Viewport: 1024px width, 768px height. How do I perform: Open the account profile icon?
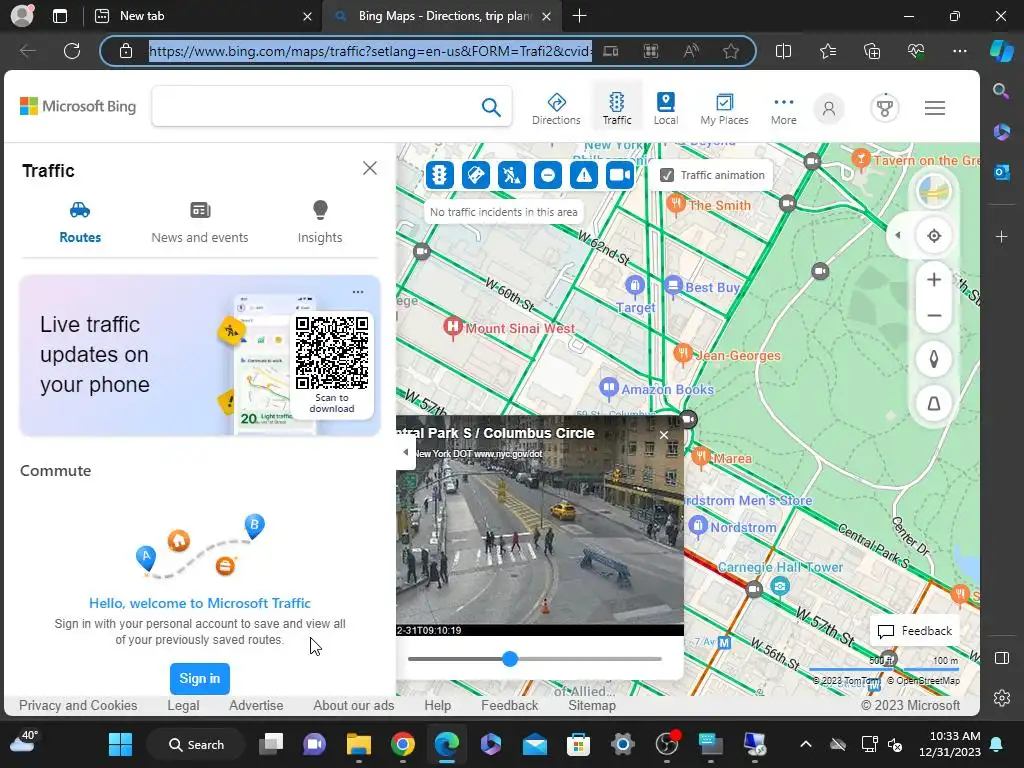829,108
